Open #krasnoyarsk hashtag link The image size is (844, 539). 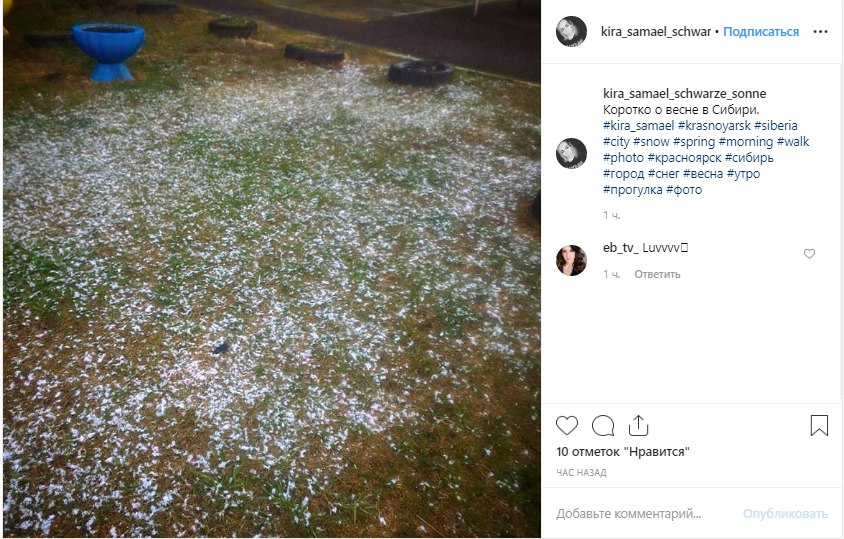(714, 125)
